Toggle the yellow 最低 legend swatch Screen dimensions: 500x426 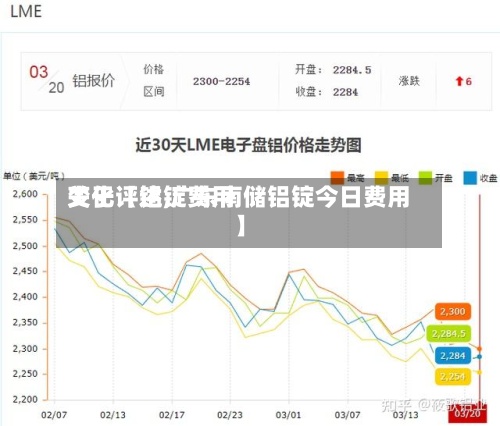(381, 178)
